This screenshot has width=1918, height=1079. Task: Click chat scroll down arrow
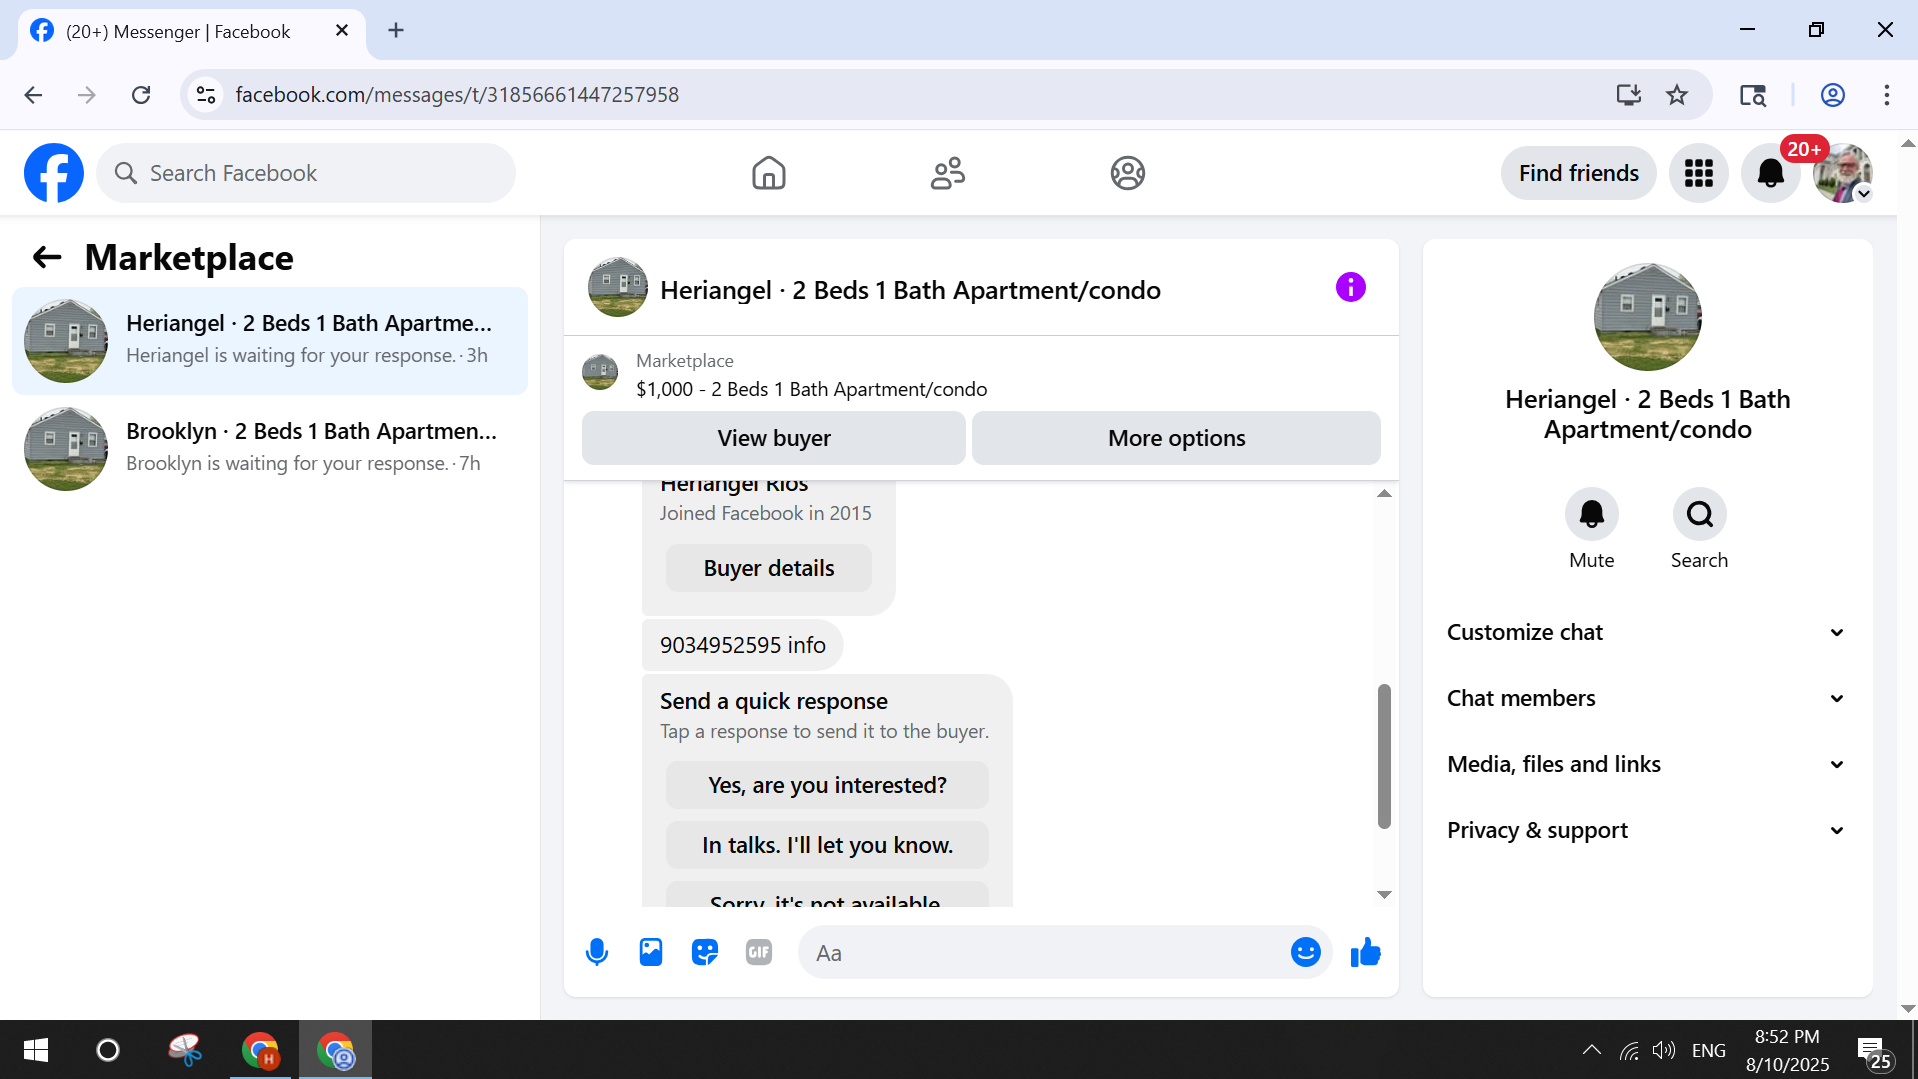click(1384, 895)
